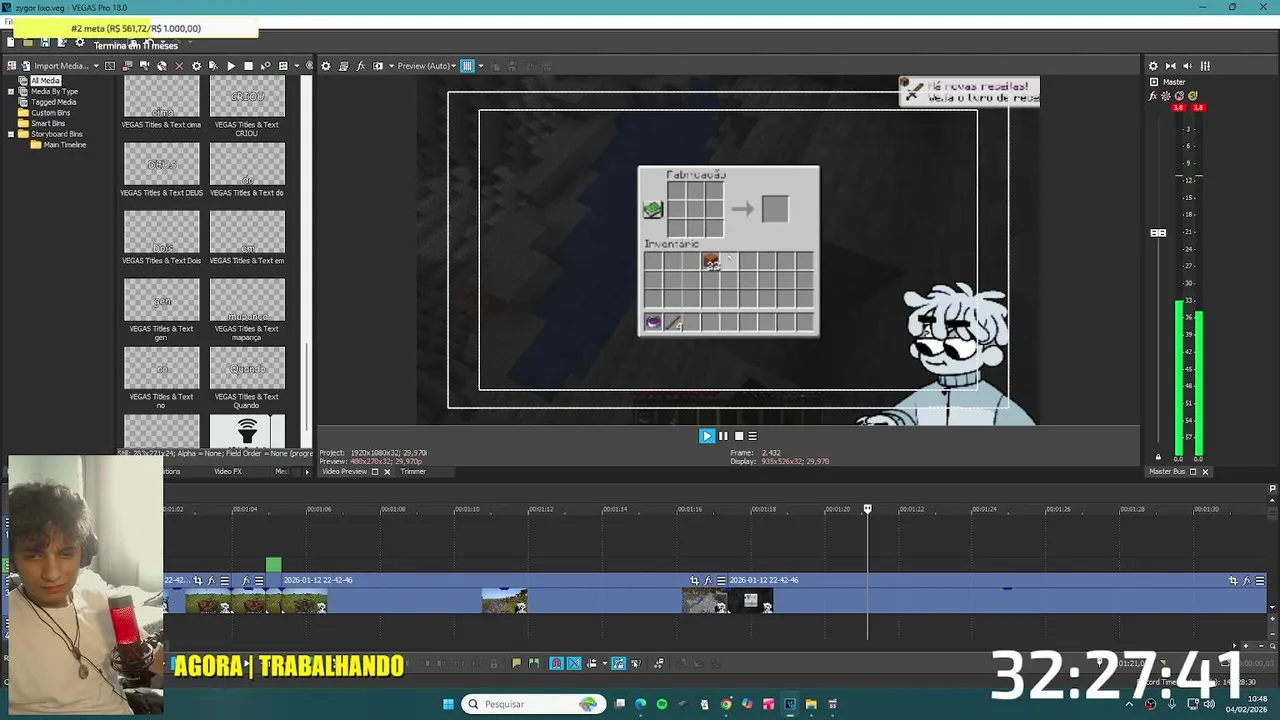The image size is (1280, 720).
Task: Open the Project Media views icon
Action: (283, 66)
